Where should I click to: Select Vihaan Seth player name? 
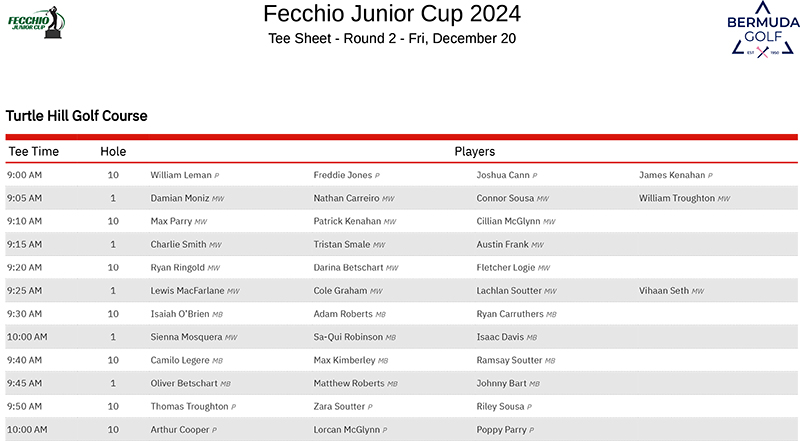(664, 291)
